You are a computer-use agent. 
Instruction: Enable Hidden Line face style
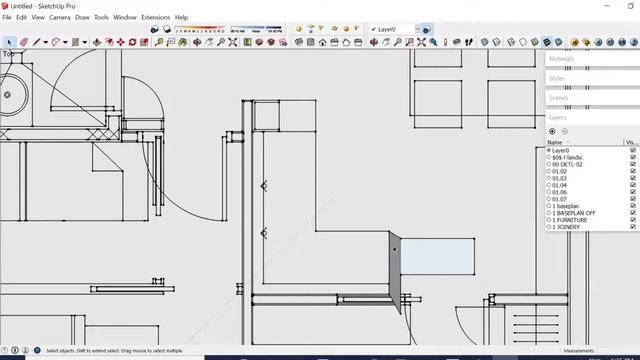coord(523,42)
